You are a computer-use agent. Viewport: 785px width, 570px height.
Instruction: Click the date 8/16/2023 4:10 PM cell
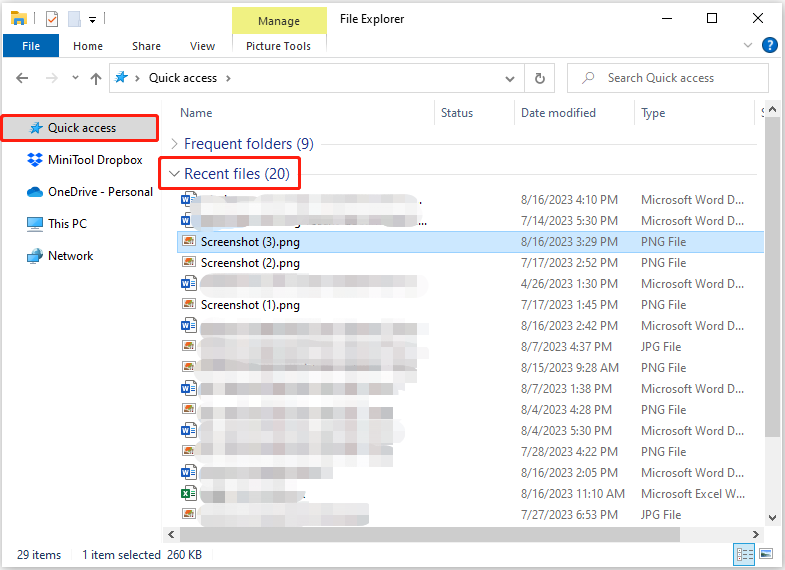569,200
